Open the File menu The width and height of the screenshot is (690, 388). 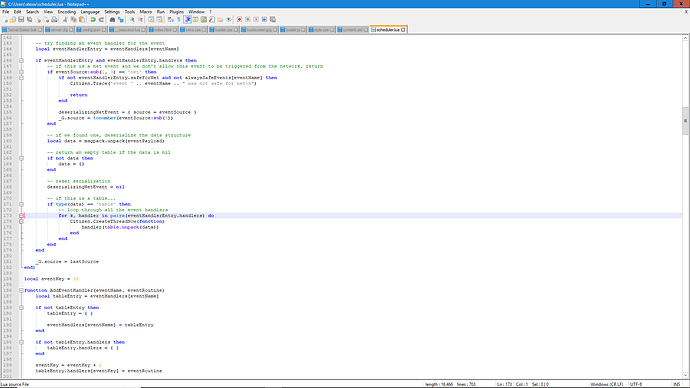click(6, 12)
